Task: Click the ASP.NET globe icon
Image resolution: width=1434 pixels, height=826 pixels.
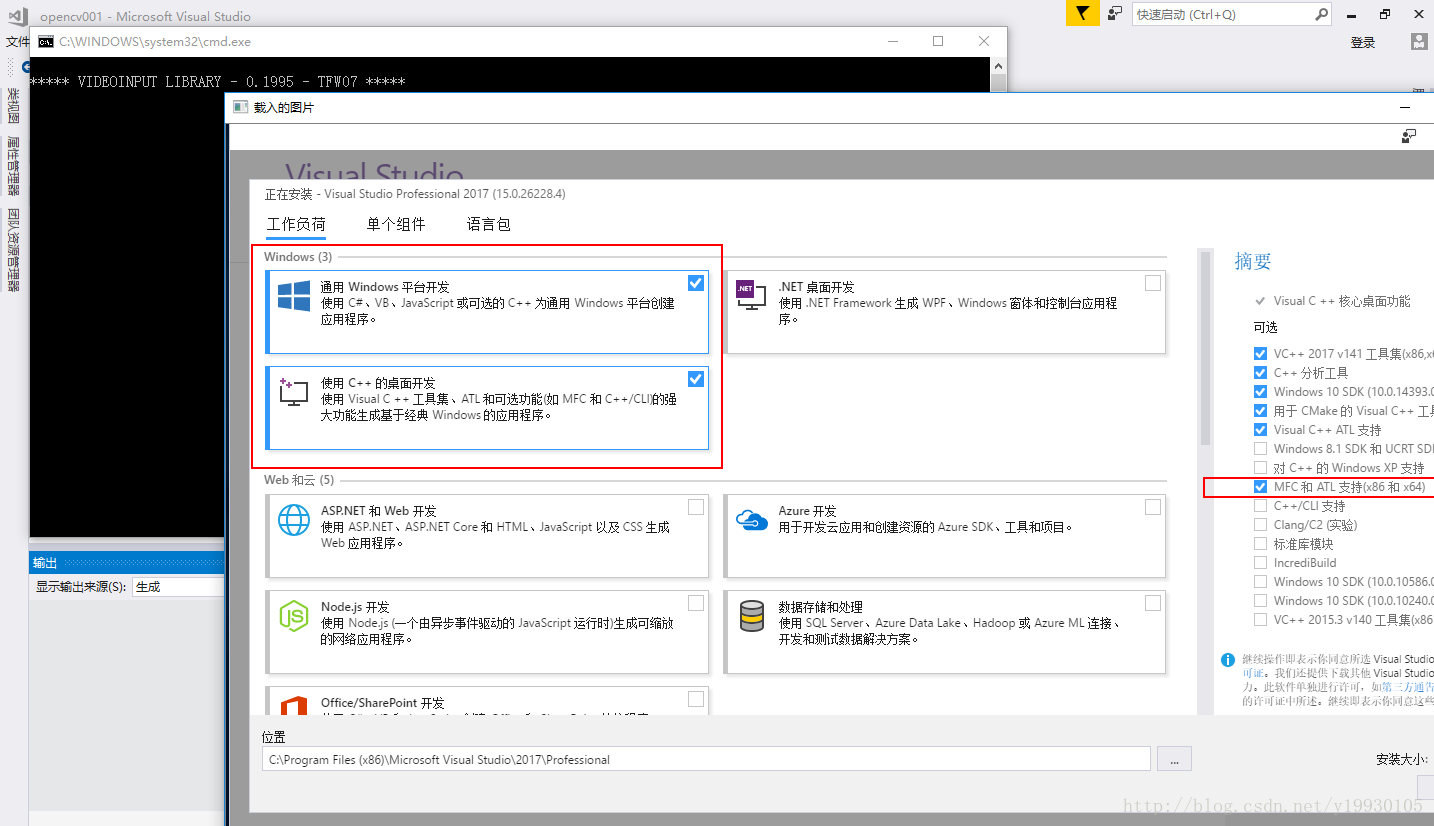Action: click(x=294, y=519)
